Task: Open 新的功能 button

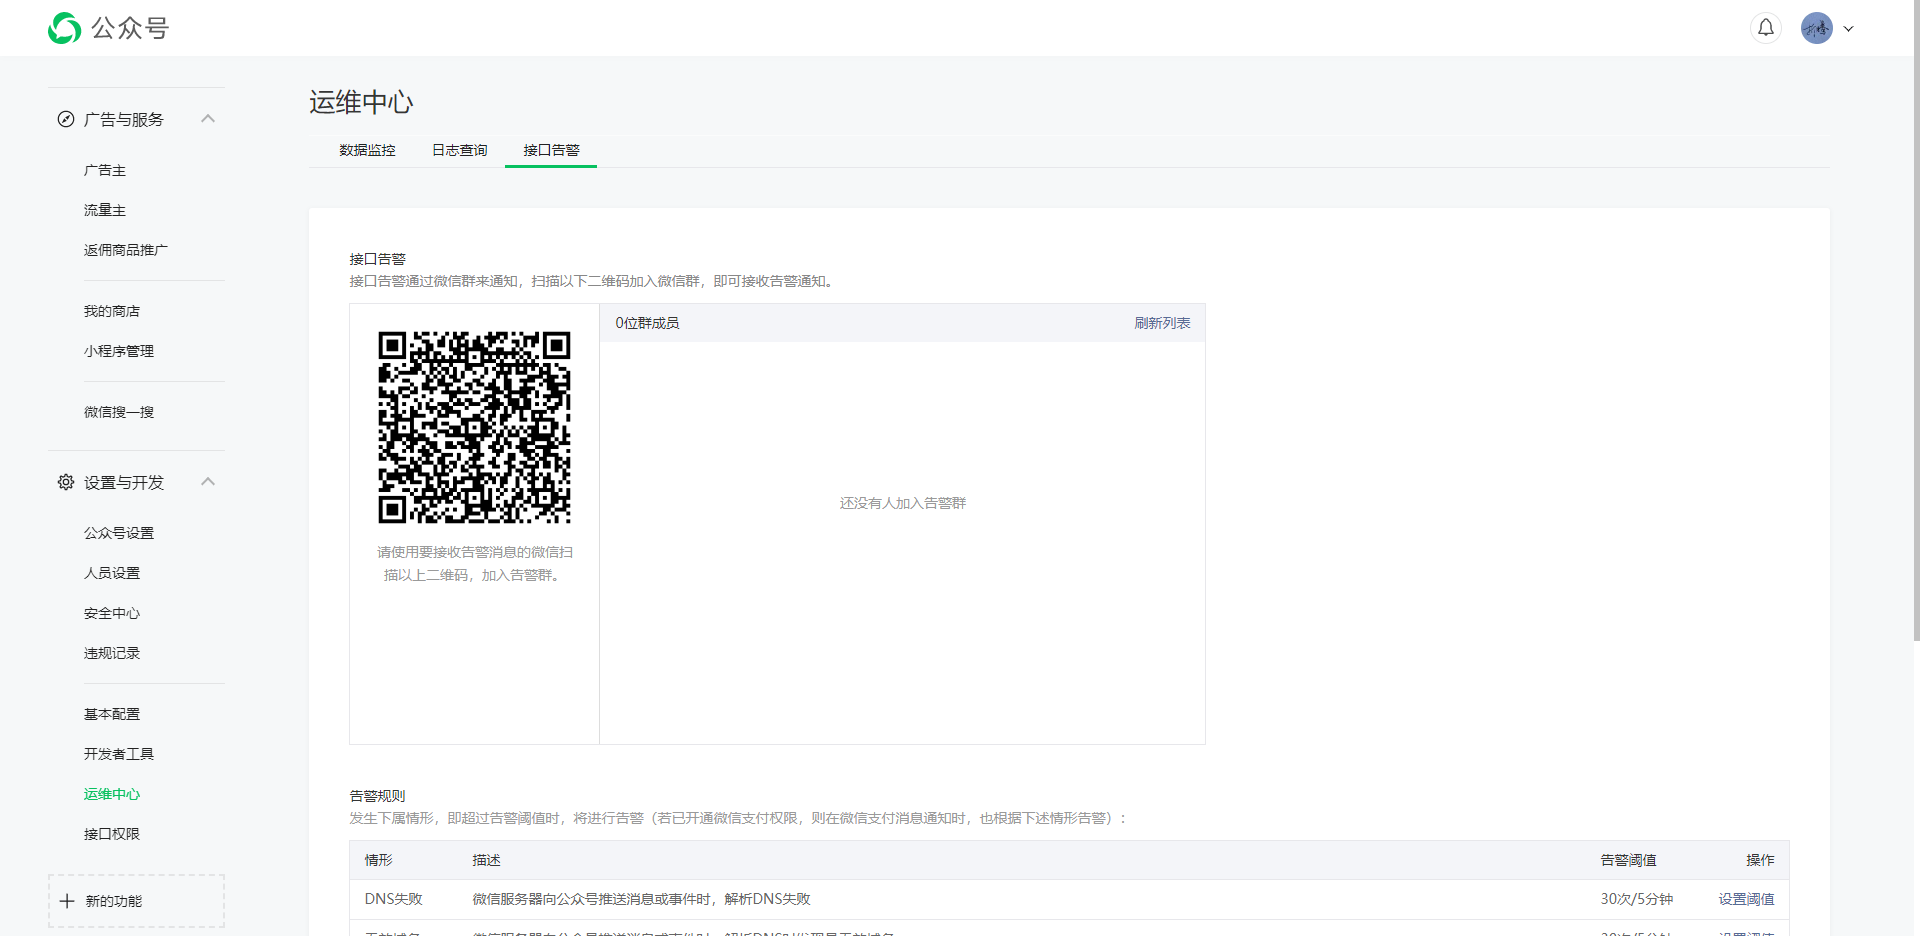Action: [136, 901]
